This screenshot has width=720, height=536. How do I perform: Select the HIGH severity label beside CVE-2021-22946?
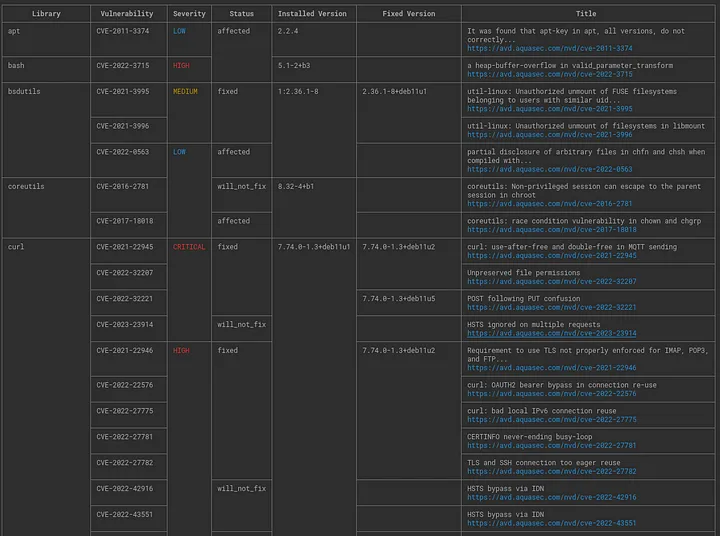(x=181, y=350)
